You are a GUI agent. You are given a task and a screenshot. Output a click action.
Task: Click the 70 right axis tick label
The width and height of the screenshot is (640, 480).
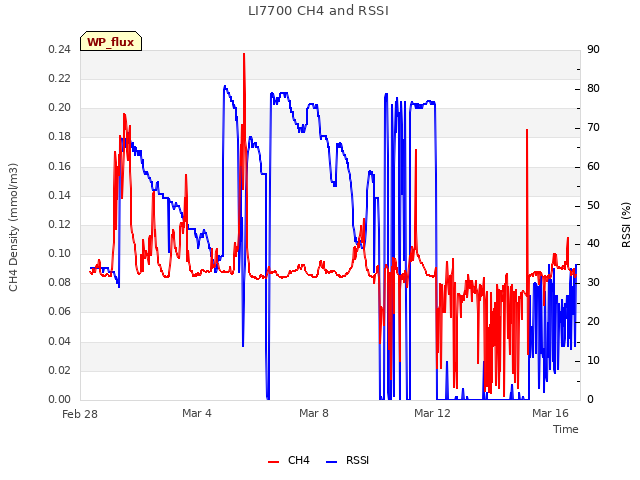[x=593, y=127]
